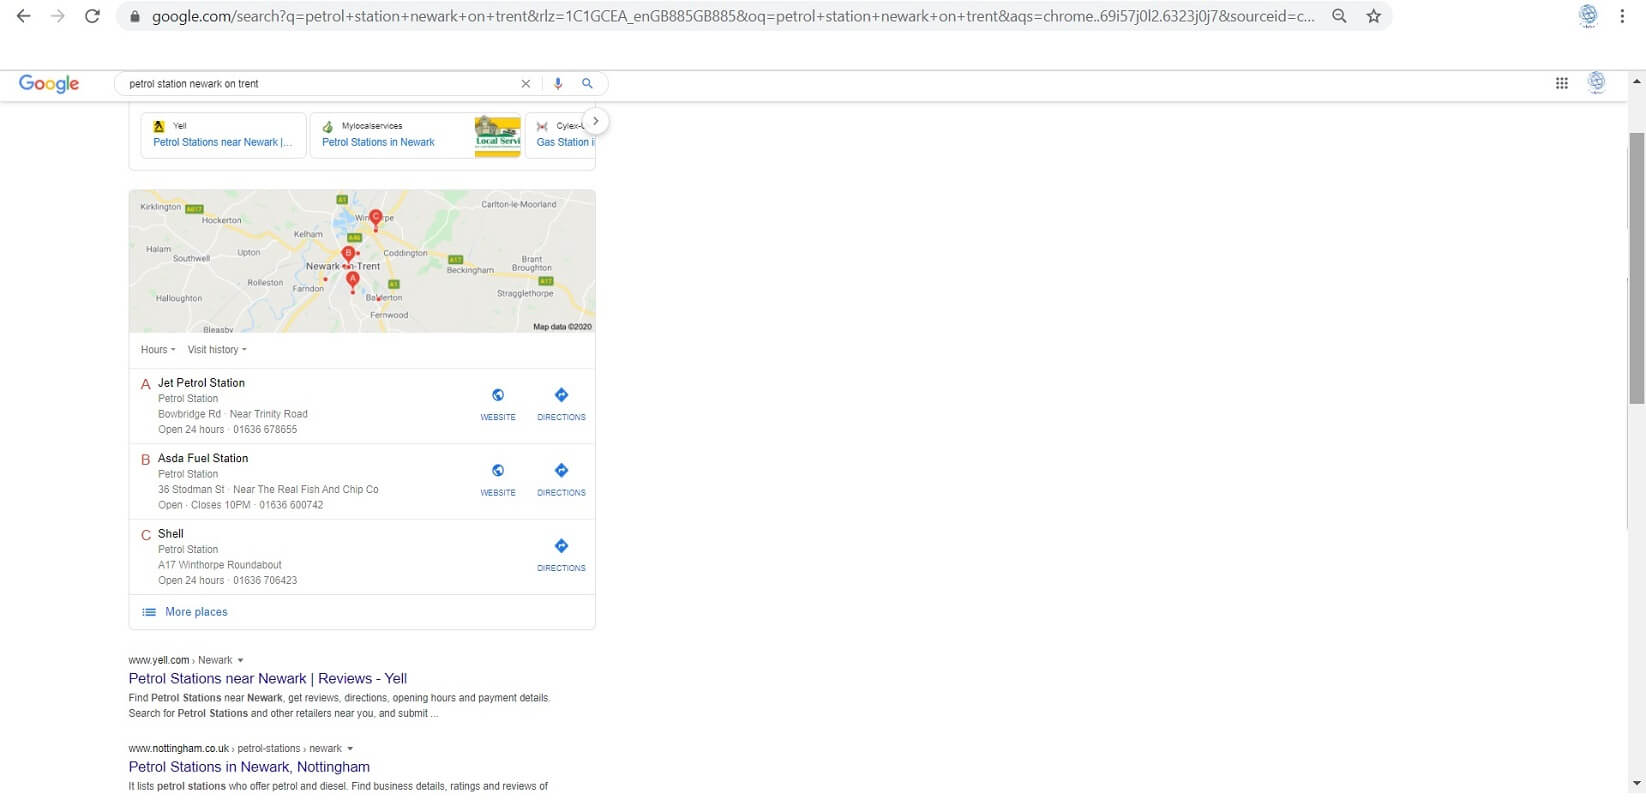This screenshot has height=800, width=1646.
Task: Open the Chrome three-dot menu
Action: 1622,16
